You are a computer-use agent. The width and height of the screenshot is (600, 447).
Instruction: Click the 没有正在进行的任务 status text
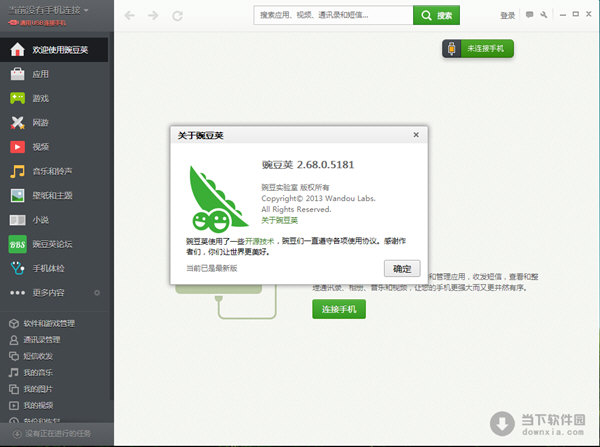click(x=58, y=434)
